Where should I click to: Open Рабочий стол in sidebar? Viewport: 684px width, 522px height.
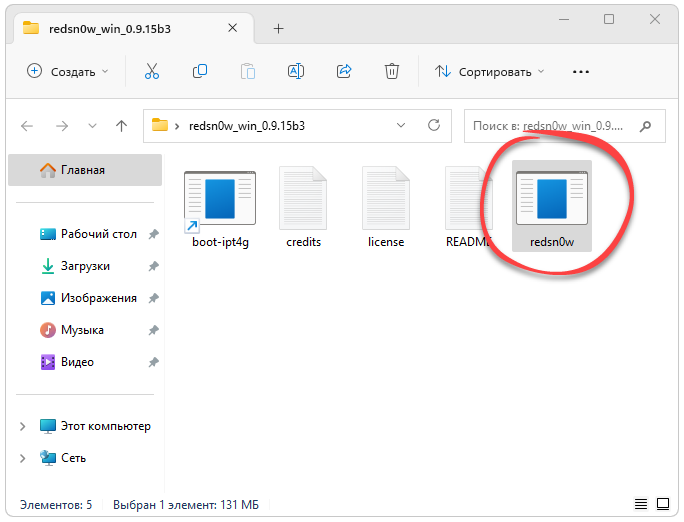point(99,234)
